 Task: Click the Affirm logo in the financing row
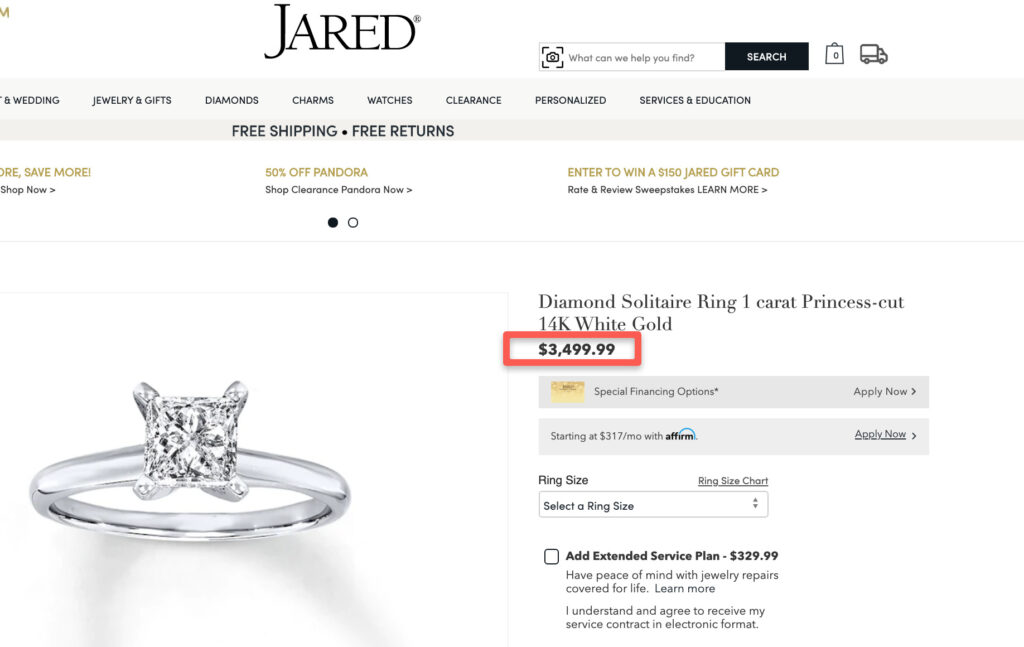point(680,435)
